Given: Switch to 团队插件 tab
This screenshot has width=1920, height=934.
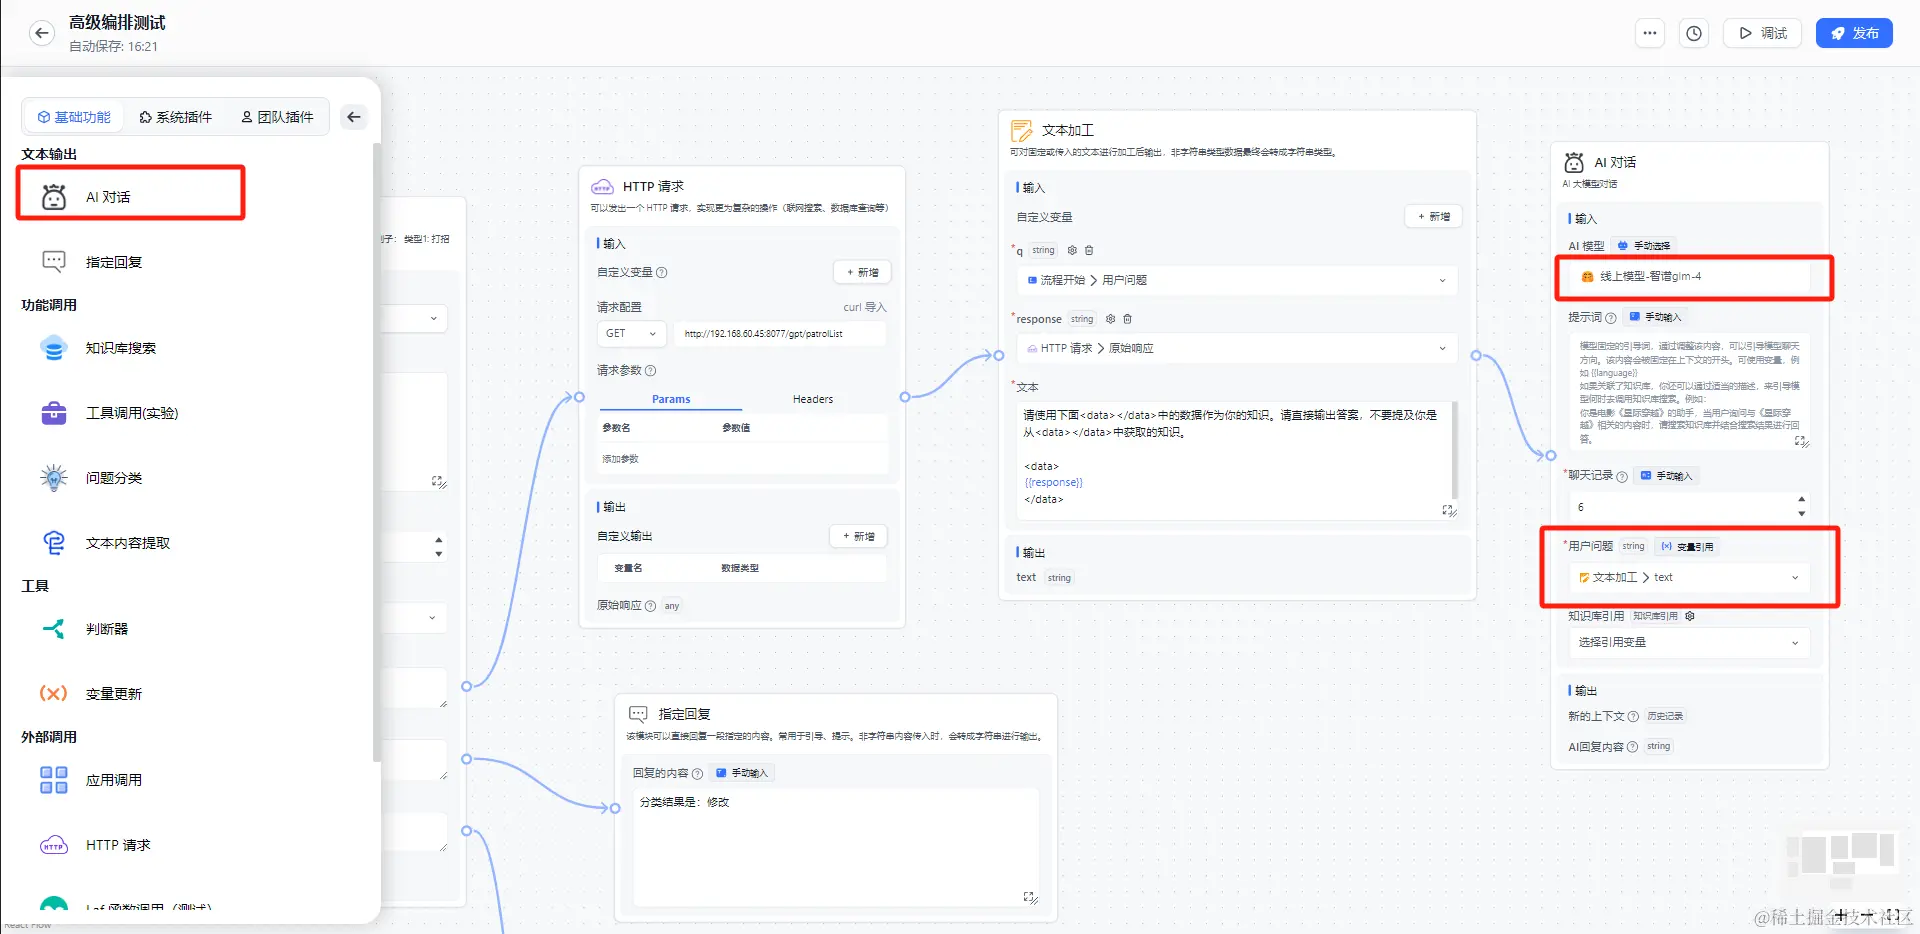Looking at the screenshot, I should click(x=278, y=117).
